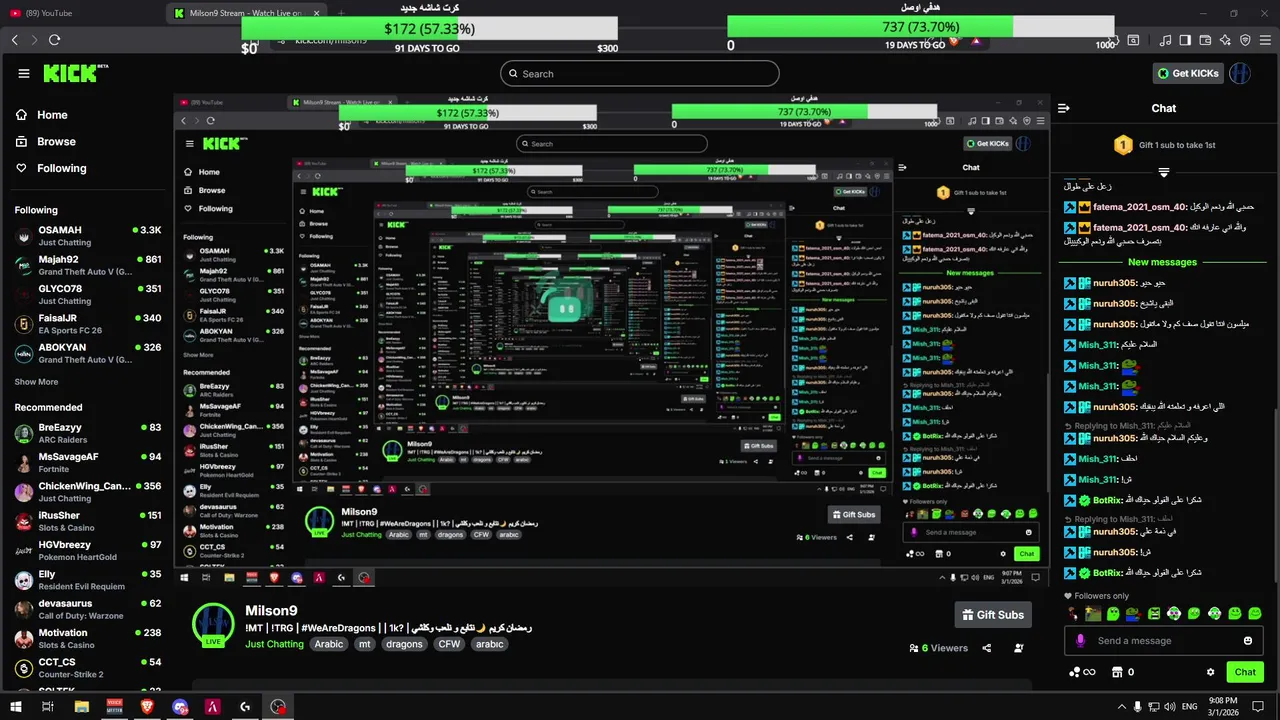Click the Get KICKs button
The width and height of the screenshot is (1280, 720).
pos(1189,73)
